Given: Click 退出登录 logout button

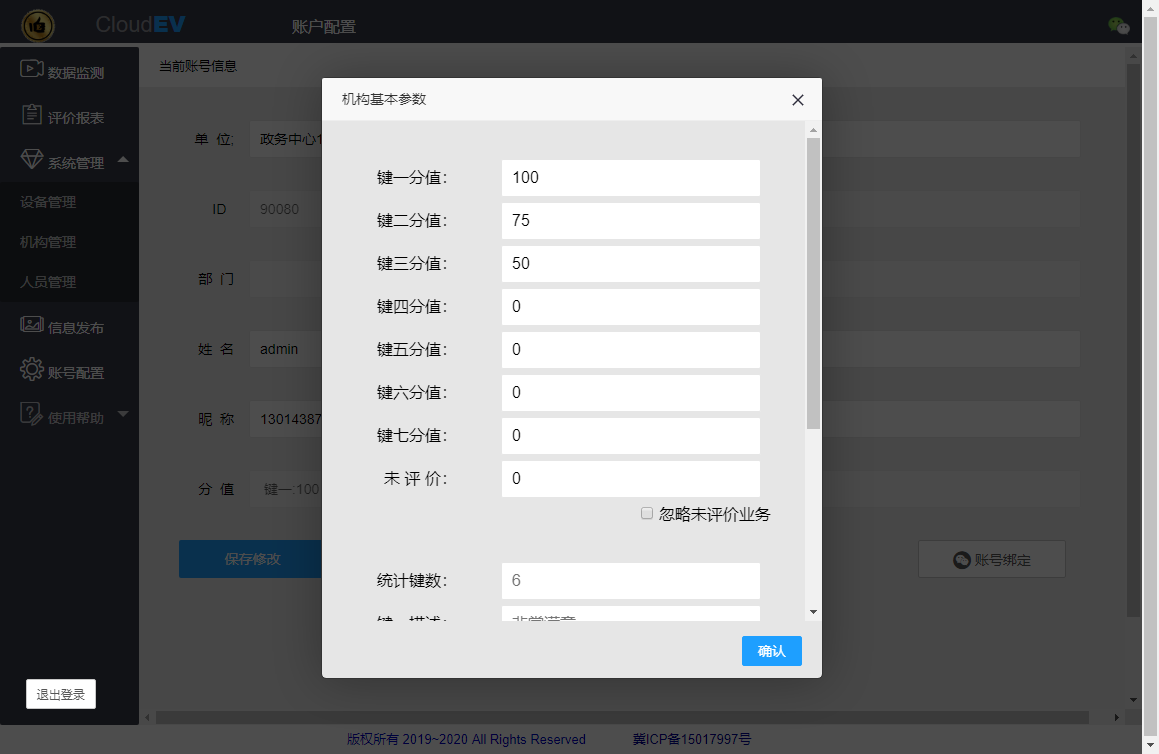Looking at the screenshot, I should [61, 694].
